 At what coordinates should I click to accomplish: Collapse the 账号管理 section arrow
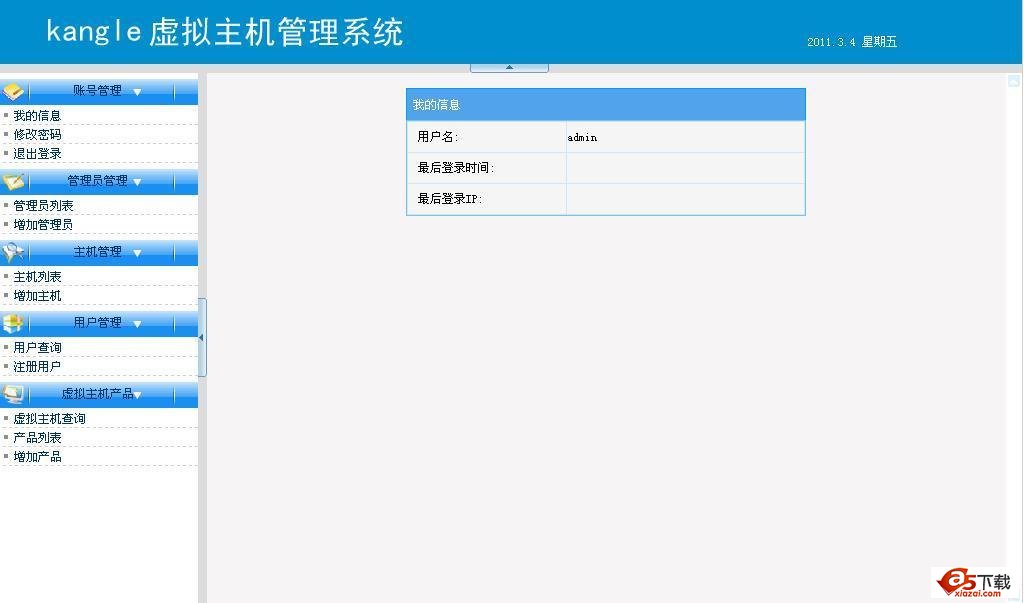[137, 92]
